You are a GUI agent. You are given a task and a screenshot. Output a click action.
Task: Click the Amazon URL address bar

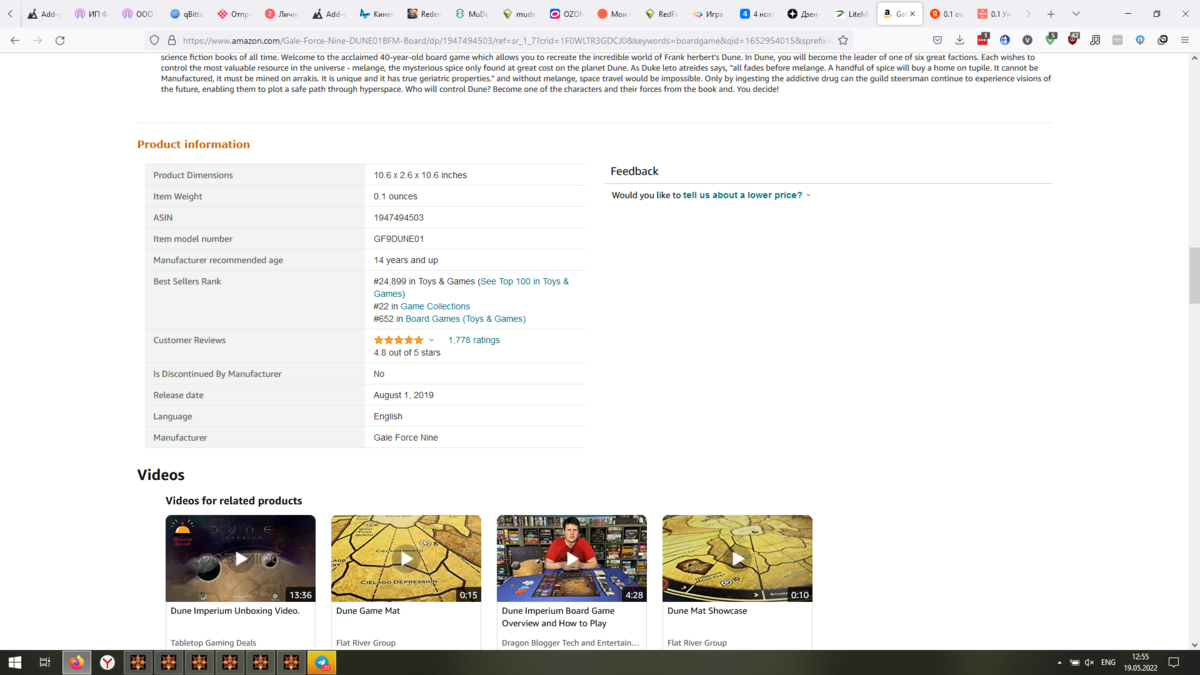coord(505,40)
